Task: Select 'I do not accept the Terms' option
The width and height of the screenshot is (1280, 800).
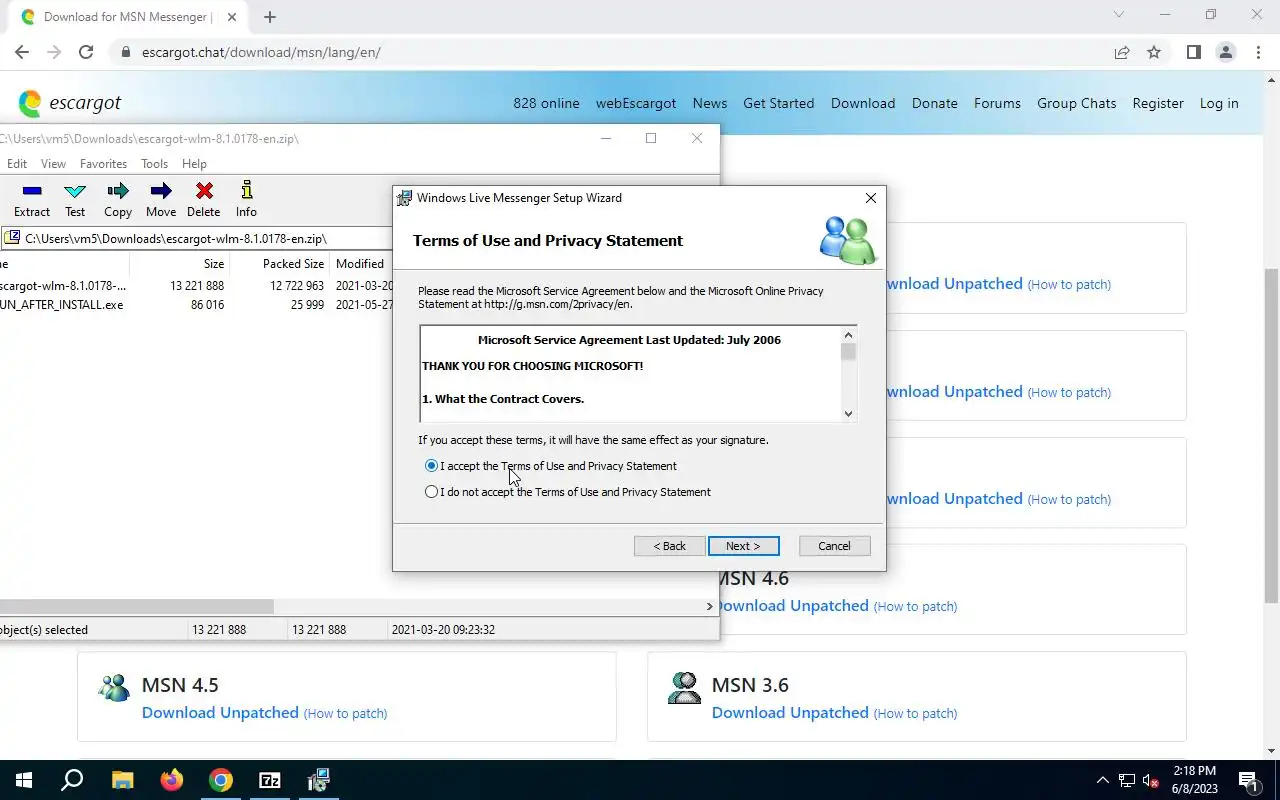Action: pyautogui.click(x=568, y=492)
